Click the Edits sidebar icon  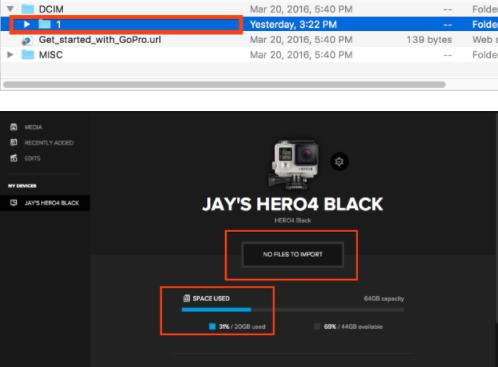click(14, 158)
